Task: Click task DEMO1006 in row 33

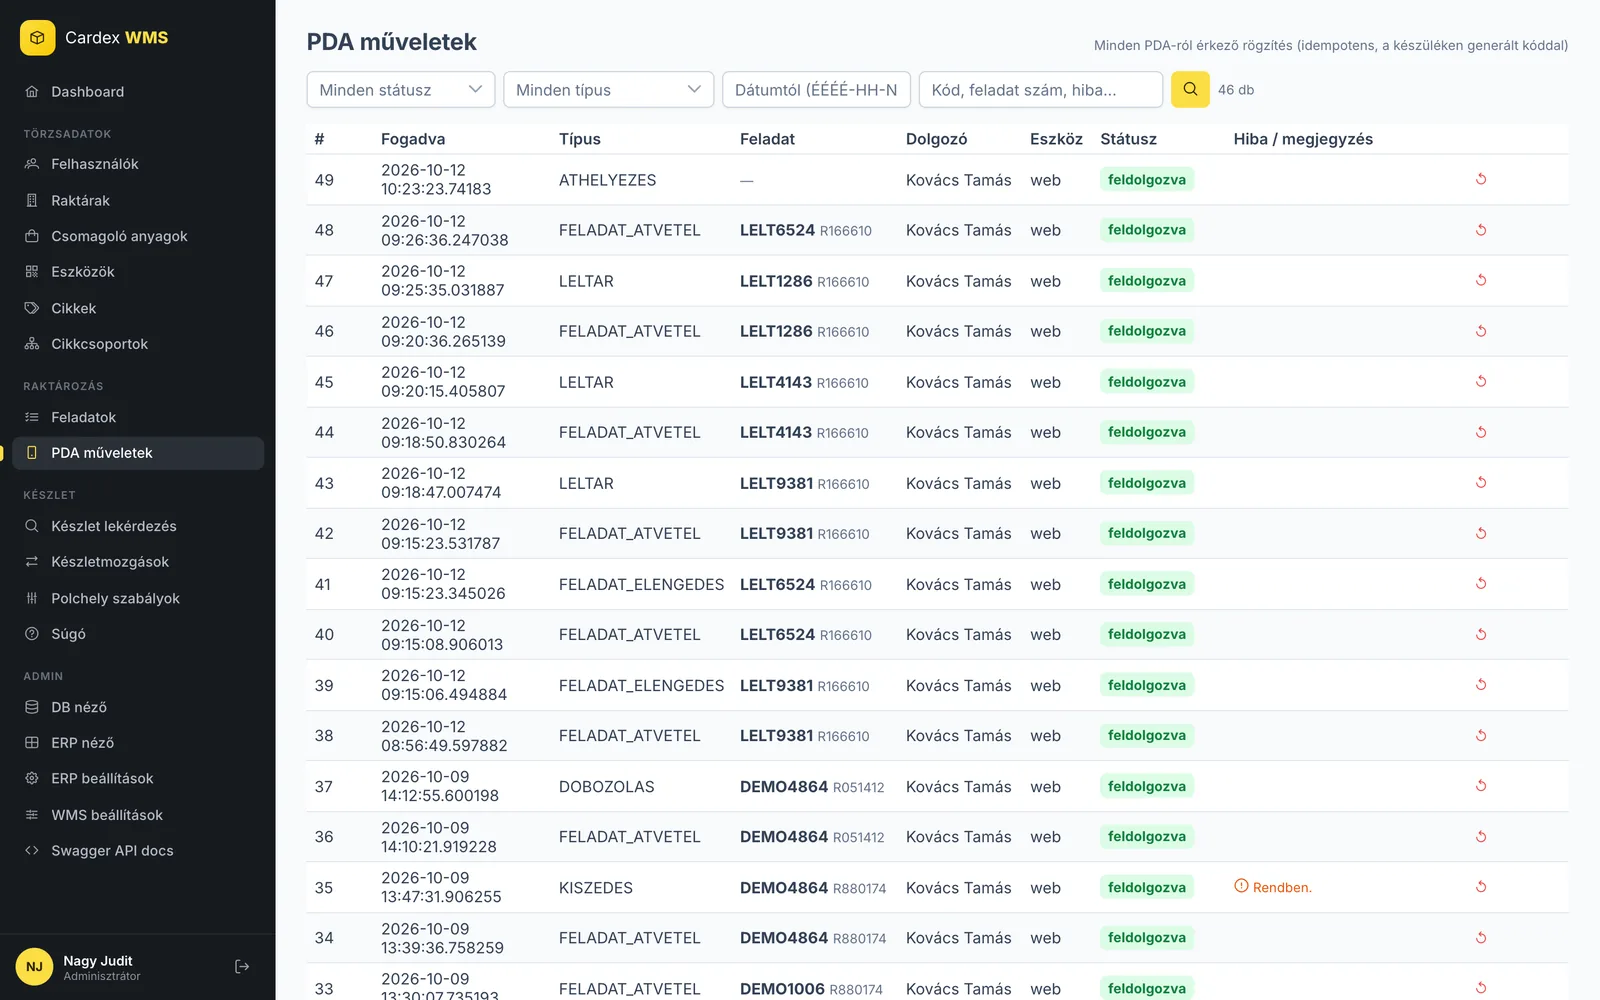Action: point(782,989)
